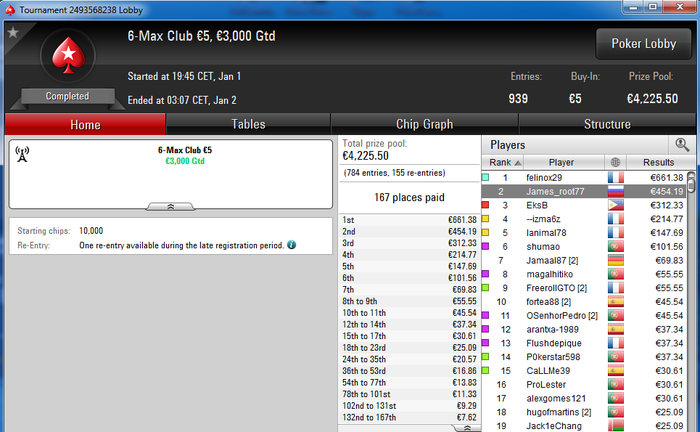Click the cyan tag beside felinox29
700x432 pixels.
485,177
